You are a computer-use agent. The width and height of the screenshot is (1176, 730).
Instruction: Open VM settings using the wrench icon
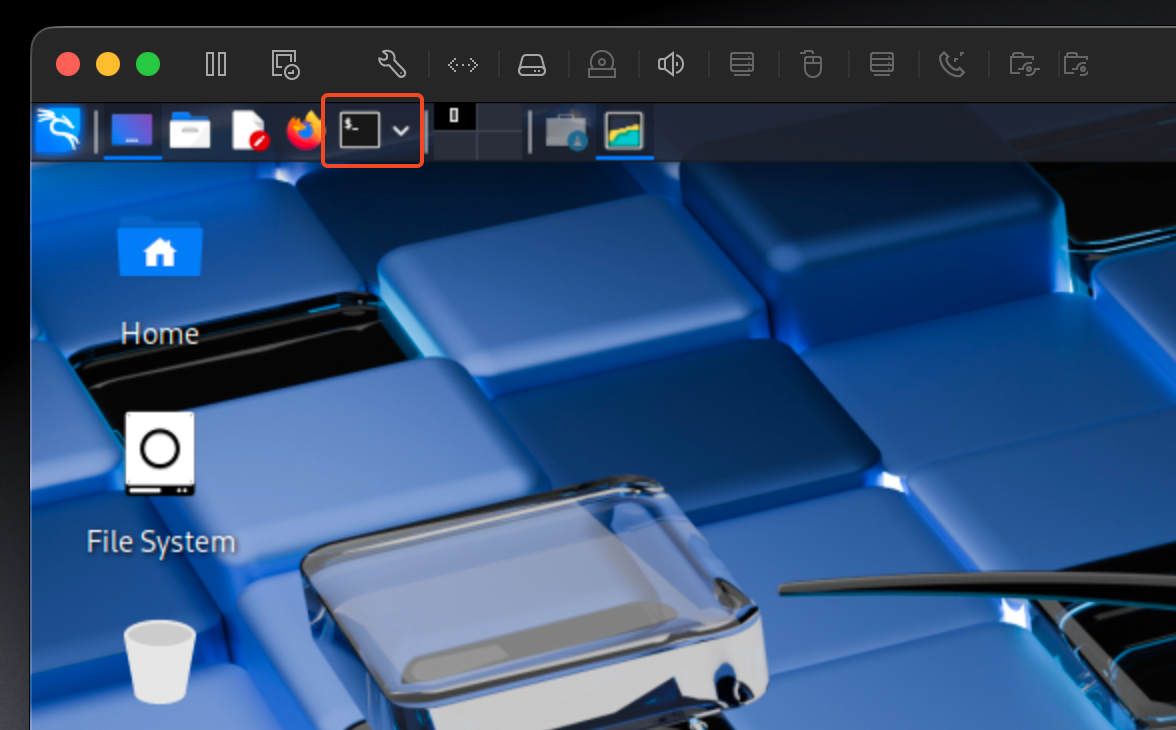392,65
